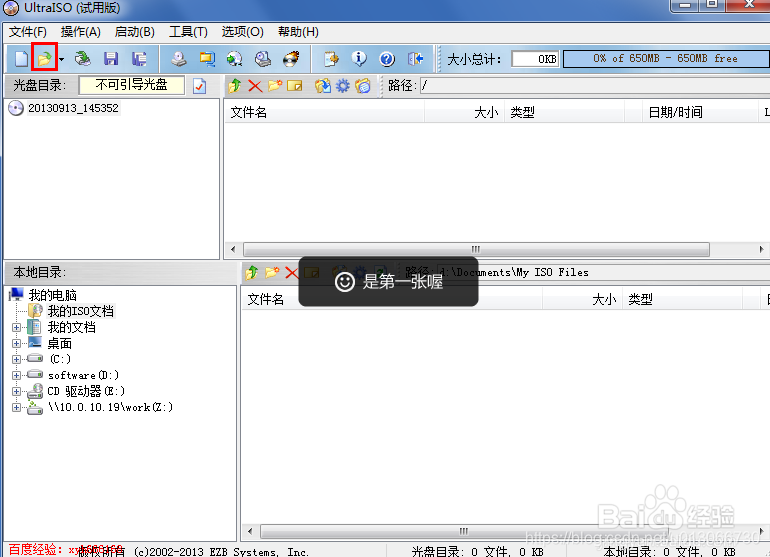770x557 pixels.
Task: Expand the 桌面 tree node
Action: point(17,343)
